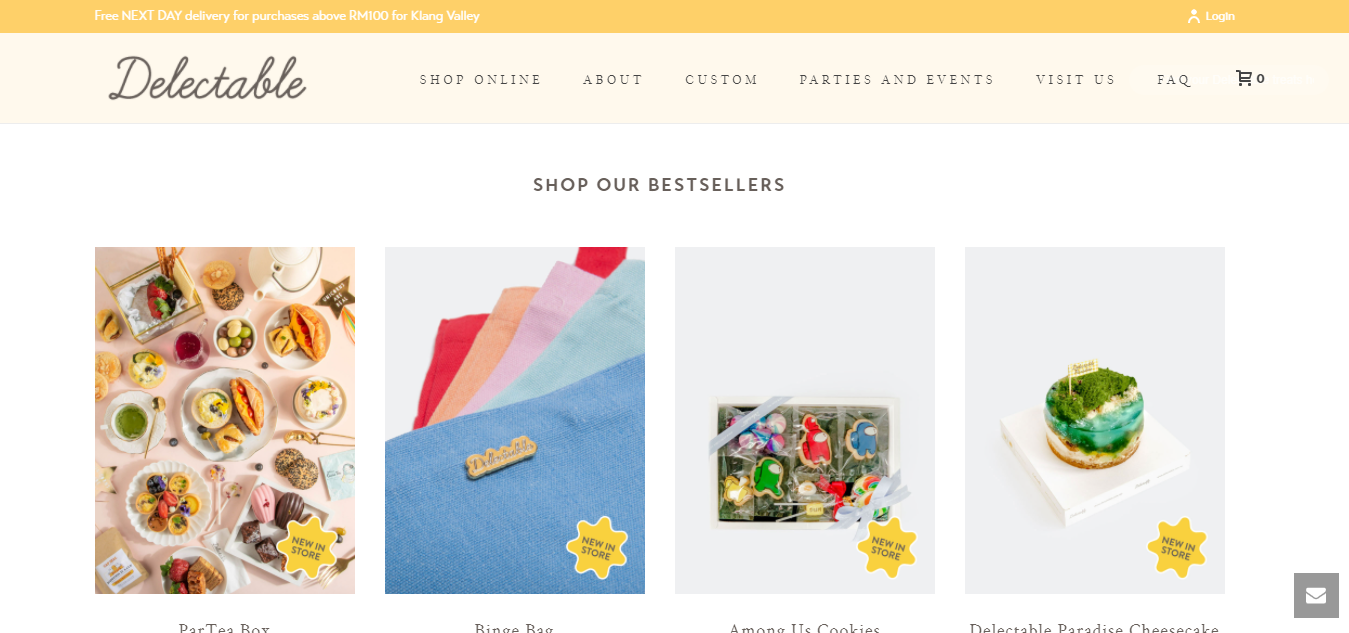Open the Binge Bag product image

click(x=515, y=420)
